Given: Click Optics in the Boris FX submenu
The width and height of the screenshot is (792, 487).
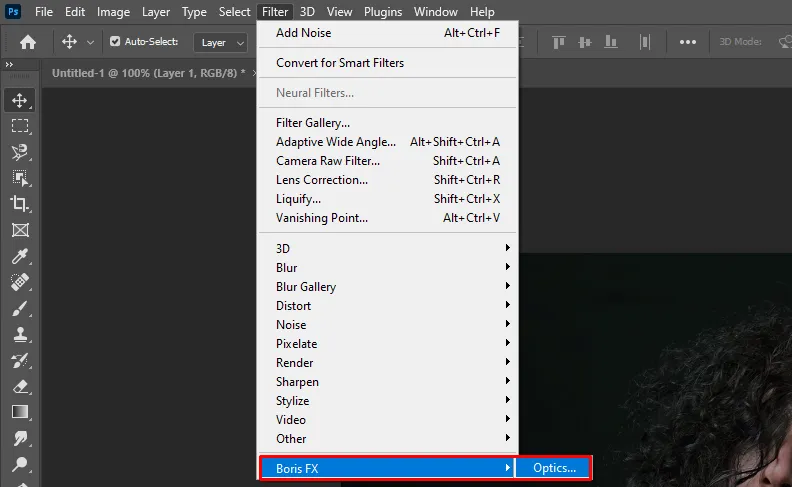Looking at the screenshot, I should coord(554,467).
